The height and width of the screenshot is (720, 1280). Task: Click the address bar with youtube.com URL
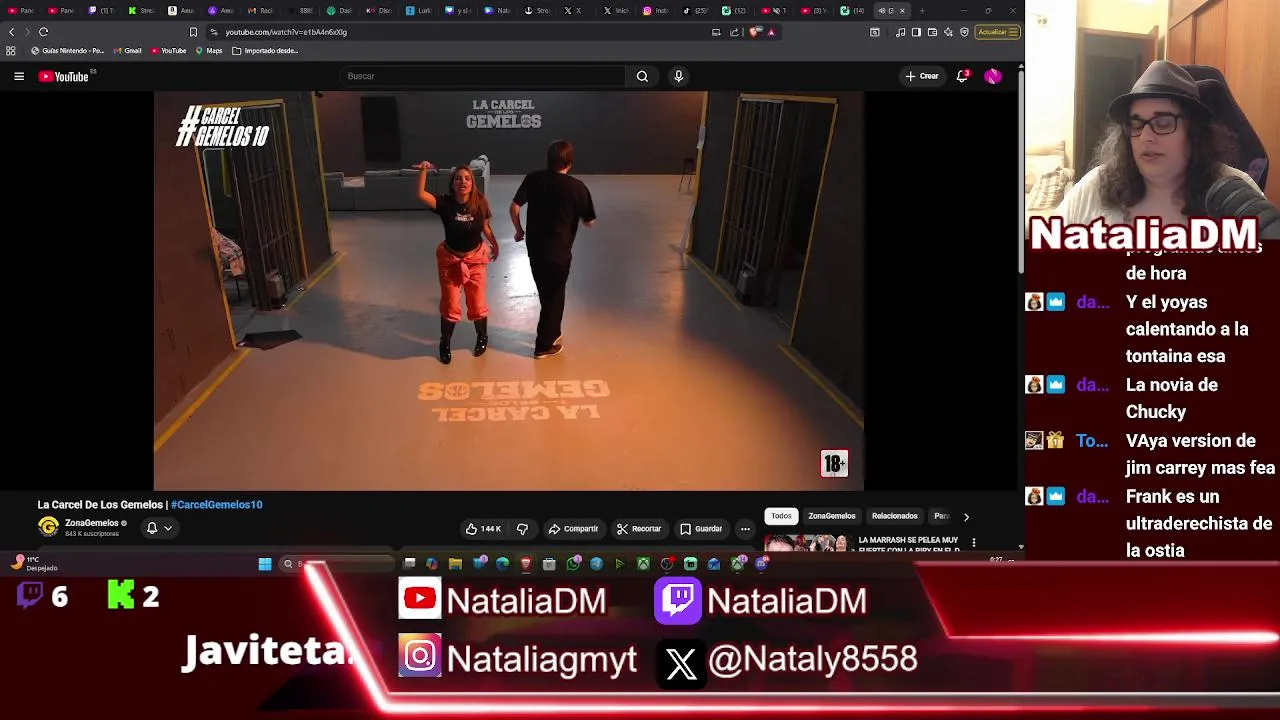[460, 32]
